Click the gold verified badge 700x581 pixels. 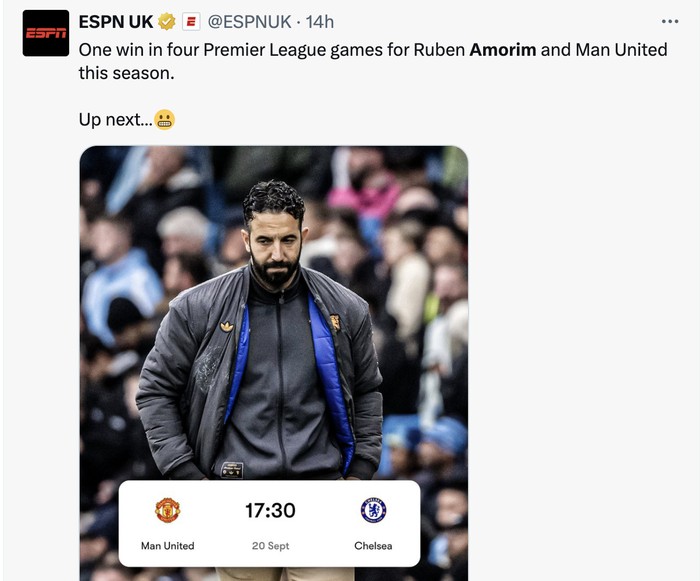pyautogui.click(x=167, y=21)
